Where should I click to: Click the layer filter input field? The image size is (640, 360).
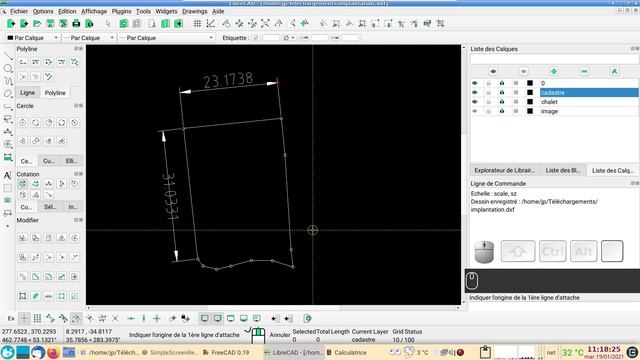click(554, 59)
